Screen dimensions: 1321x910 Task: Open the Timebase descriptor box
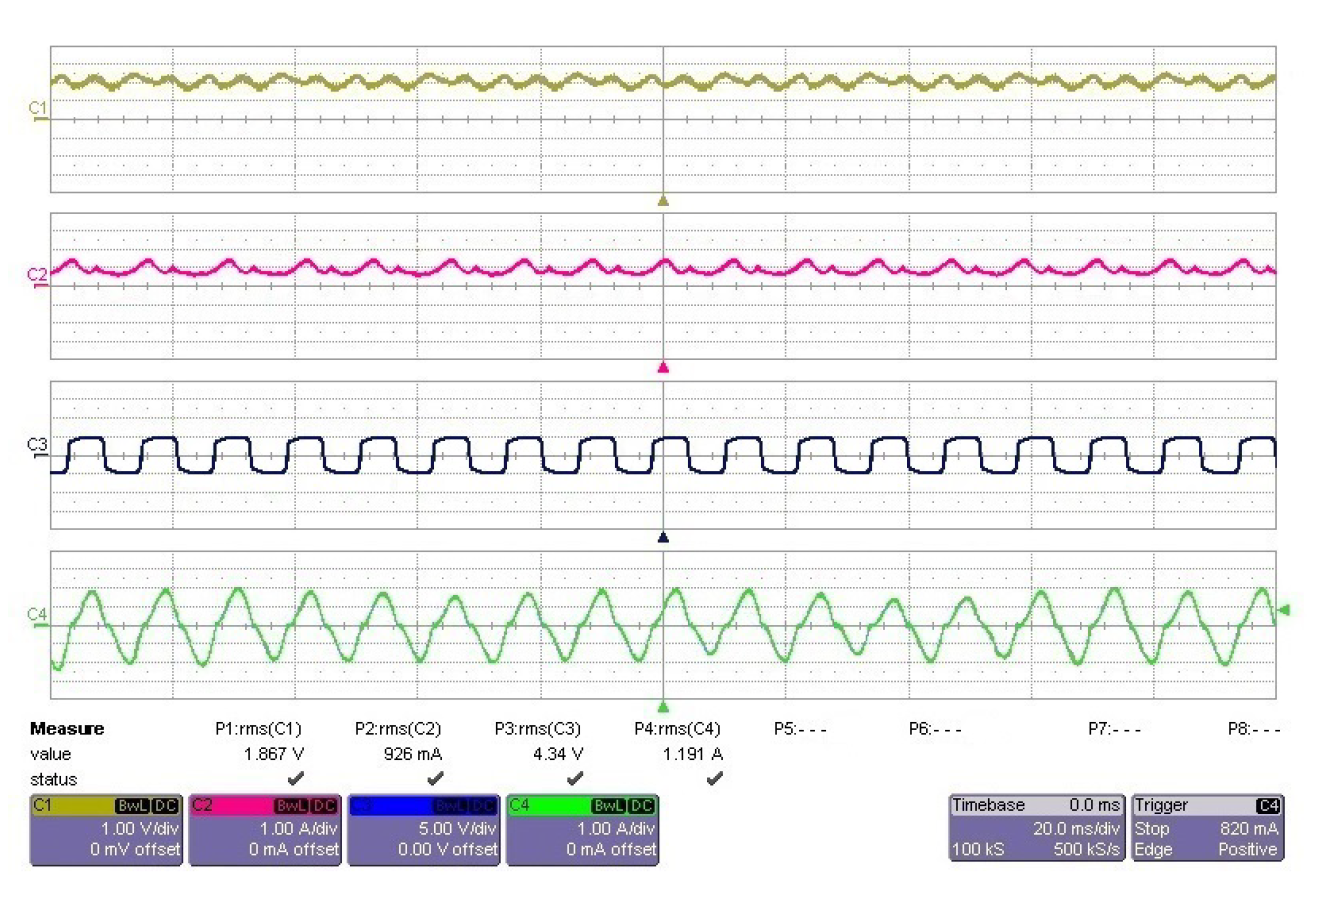pos(1036,829)
